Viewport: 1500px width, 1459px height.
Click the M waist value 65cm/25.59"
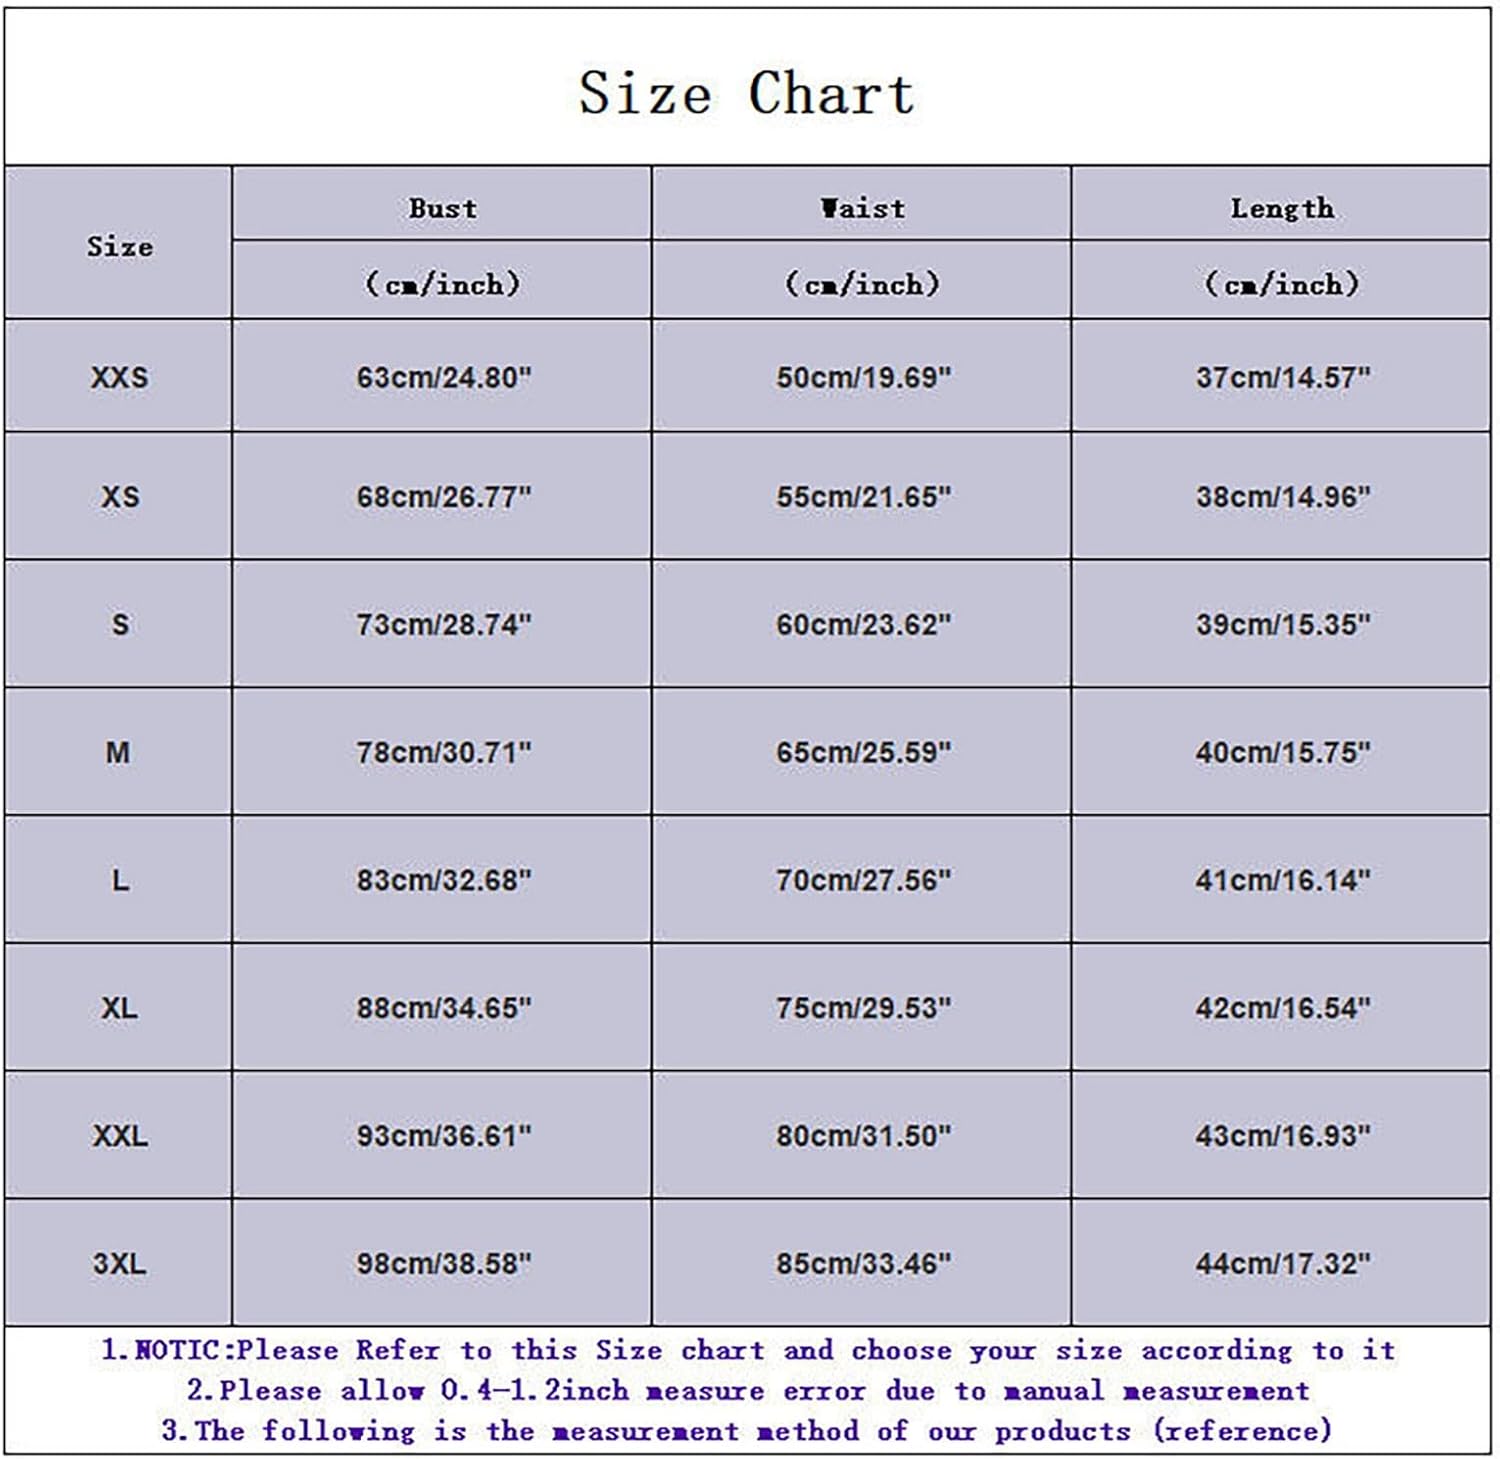pyautogui.click(x=863, y=752)
